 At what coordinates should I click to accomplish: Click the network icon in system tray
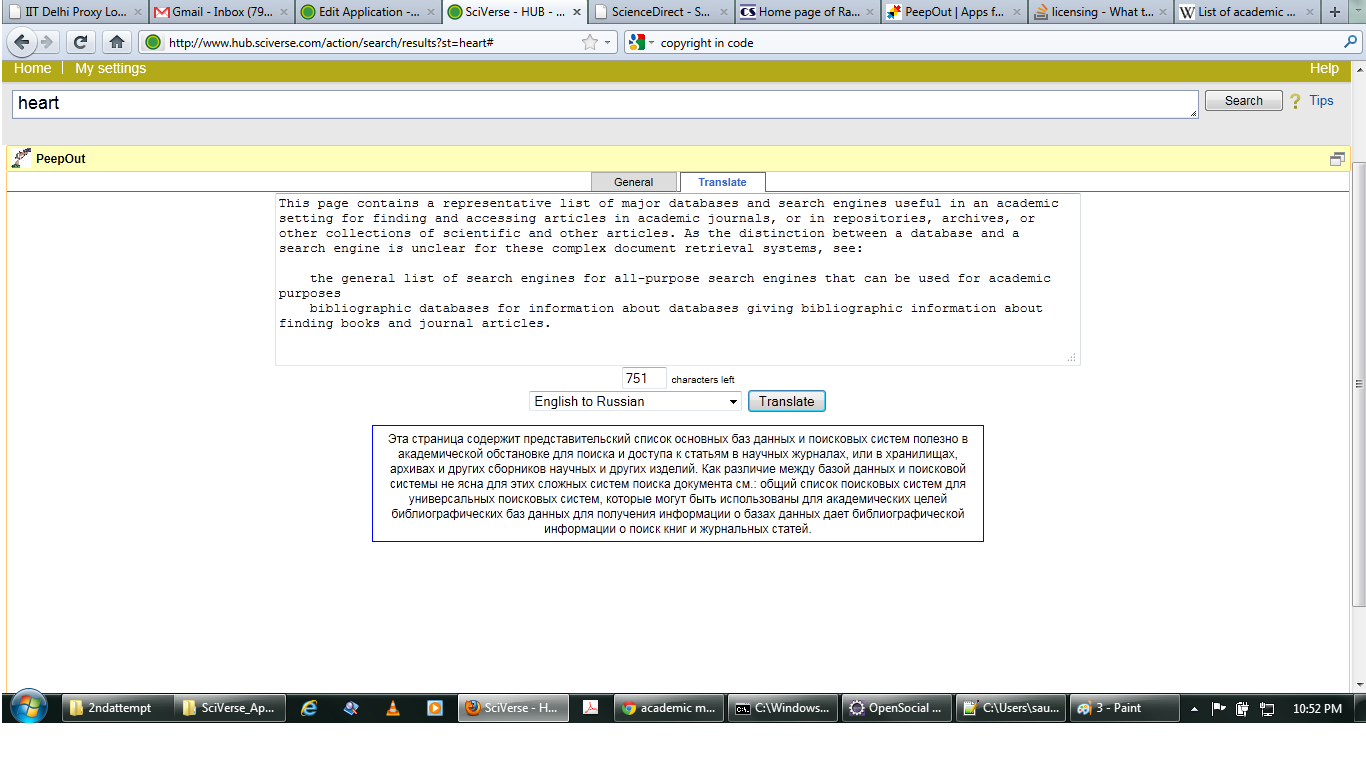[1267, 708]
